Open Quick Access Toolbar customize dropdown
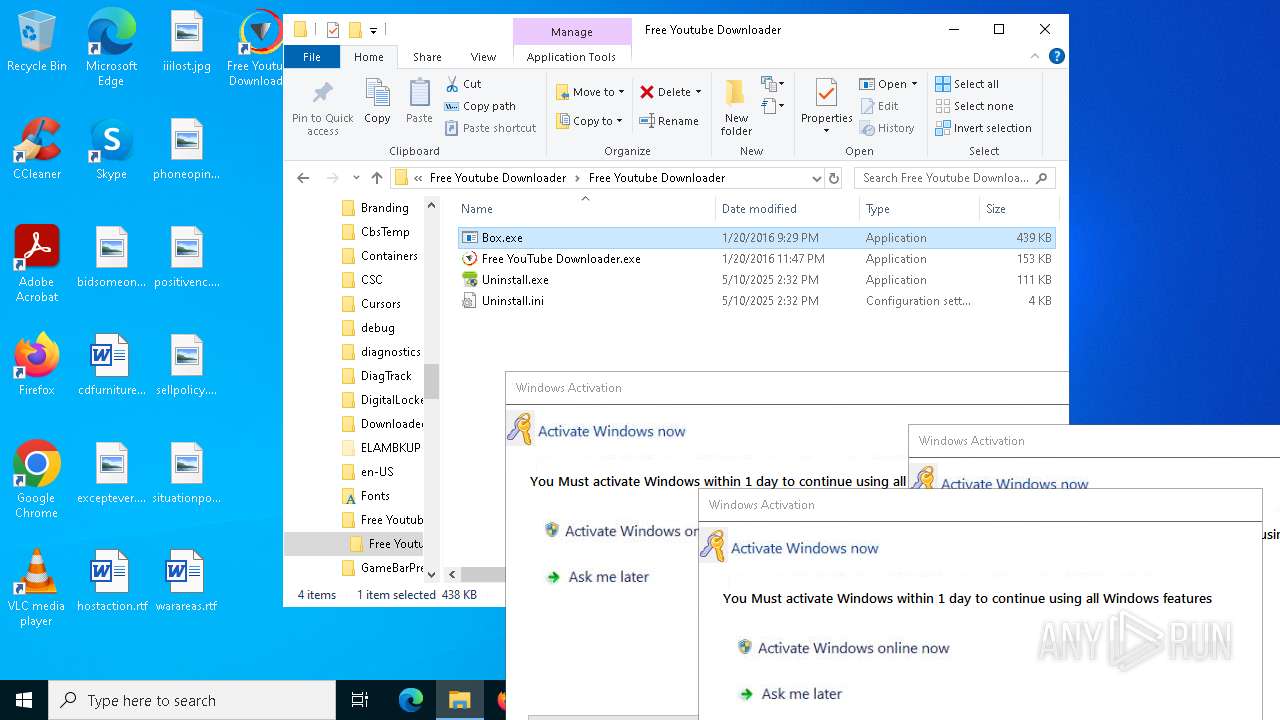Viewport: 1280px width, 720px height. click(373, 30)
